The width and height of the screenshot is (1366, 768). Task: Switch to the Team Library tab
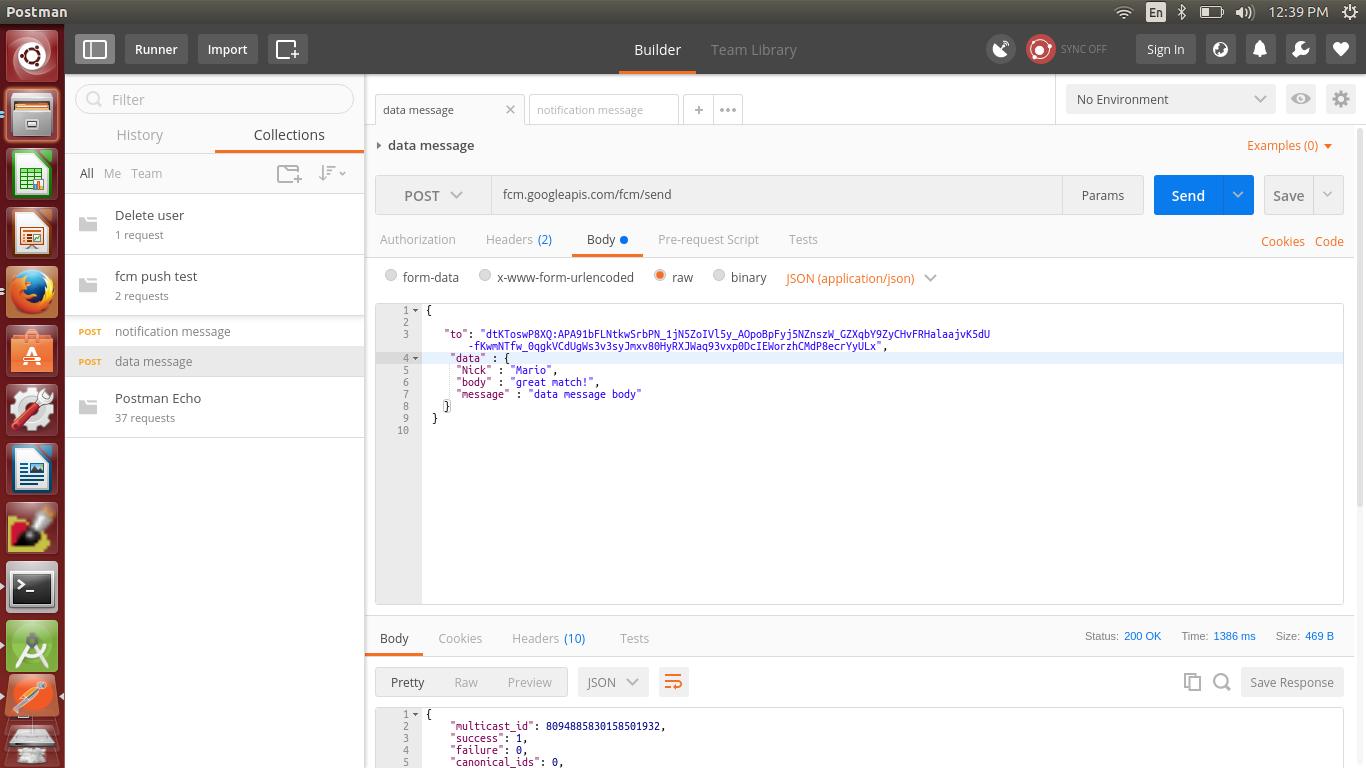[754, 49]
